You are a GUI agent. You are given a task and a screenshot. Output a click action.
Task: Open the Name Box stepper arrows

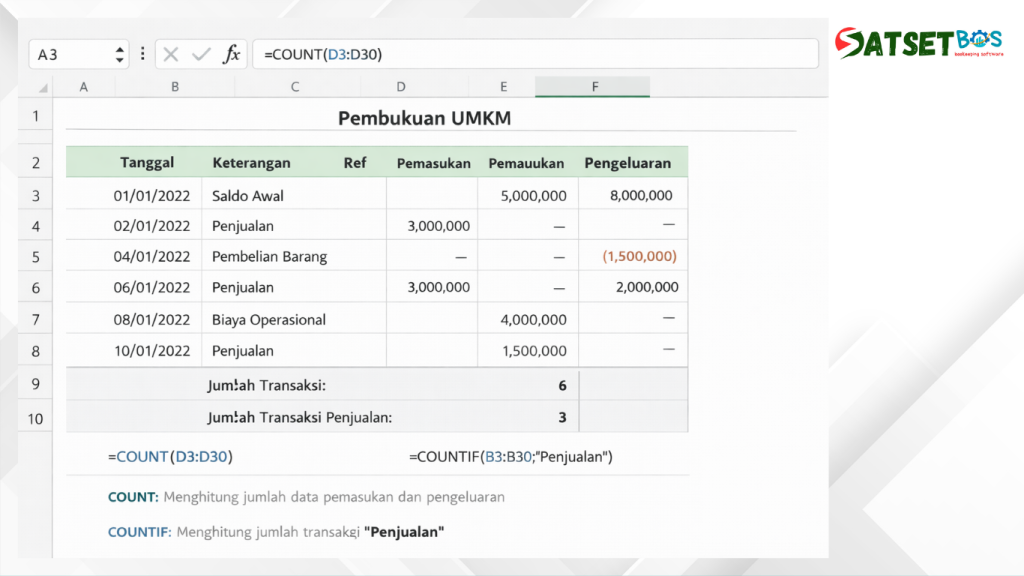(x=121, y=54)
